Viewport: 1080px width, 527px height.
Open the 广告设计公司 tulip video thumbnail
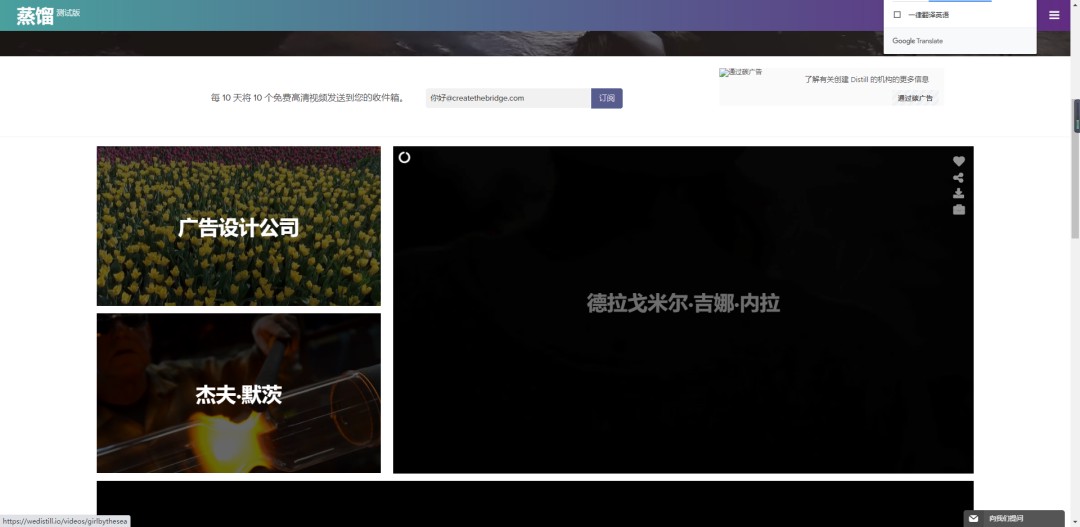pos(238,226)
